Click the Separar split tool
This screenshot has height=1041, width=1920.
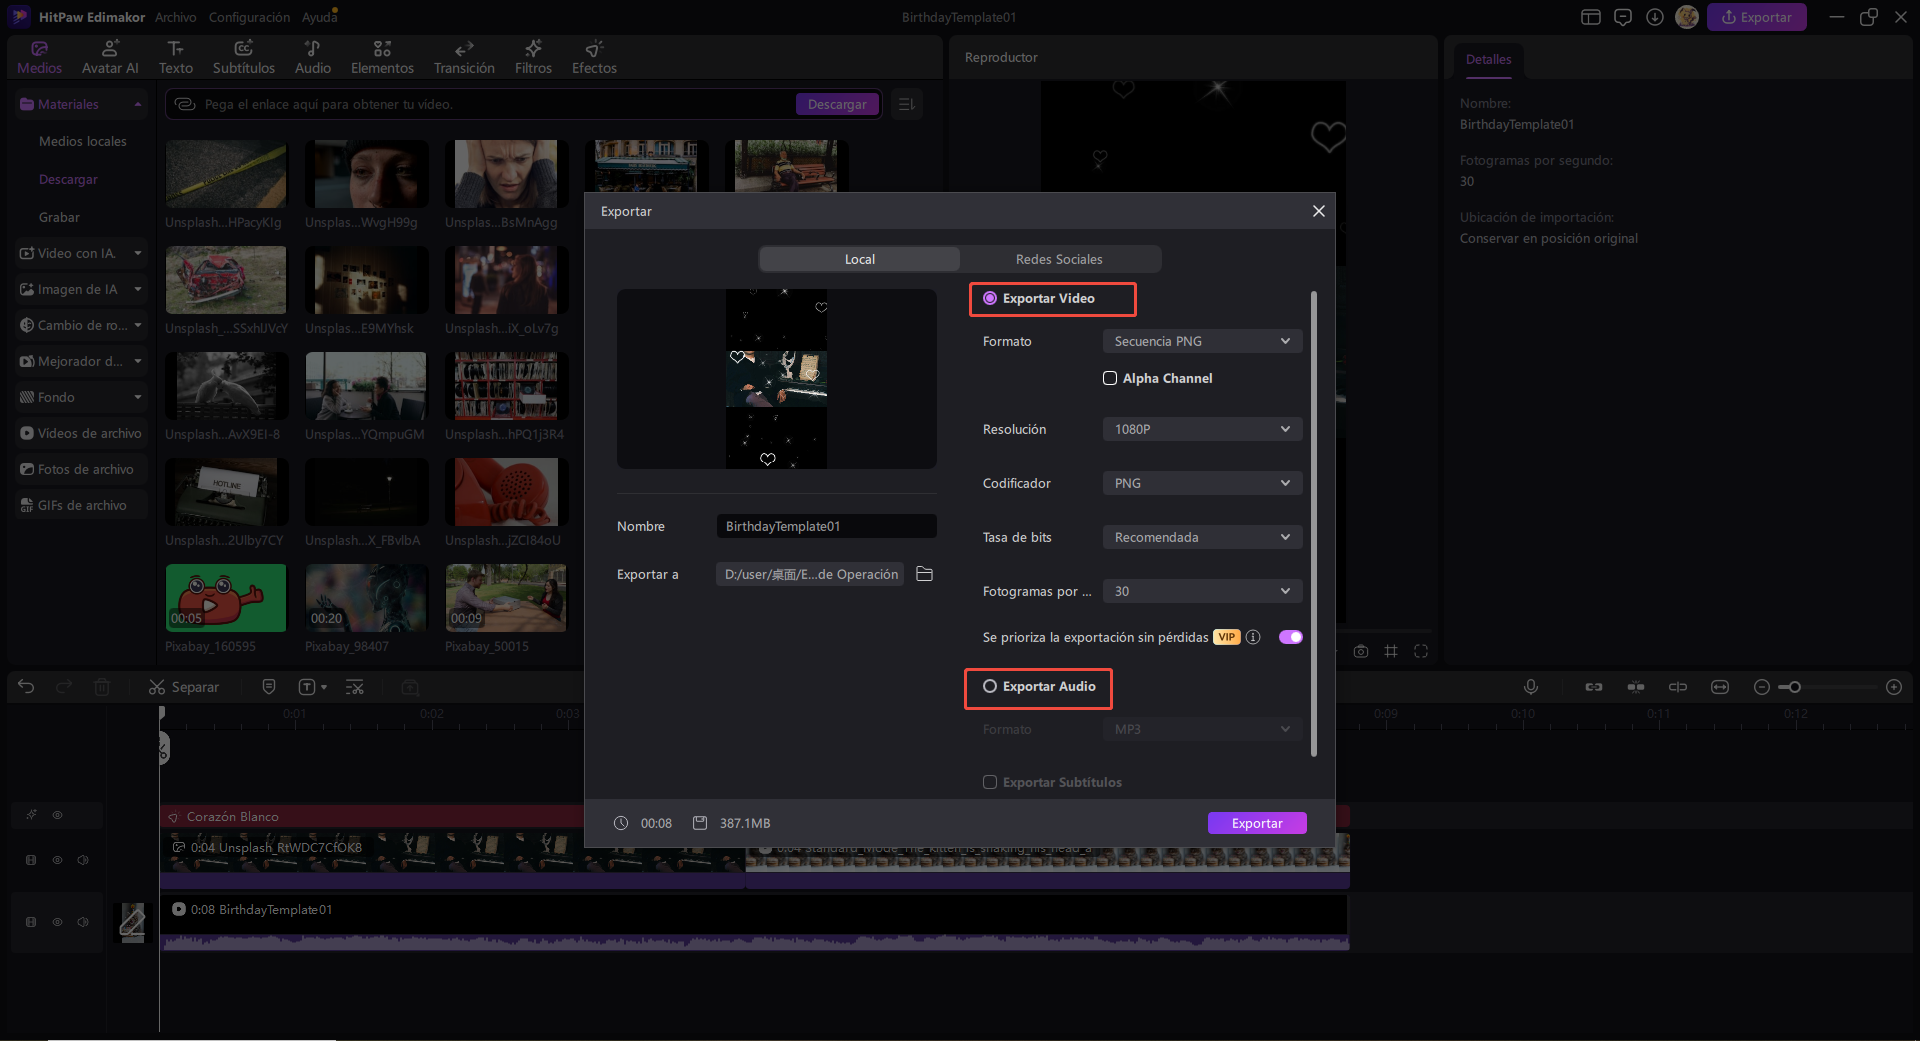pyautogui.click(x=184, y=687)
